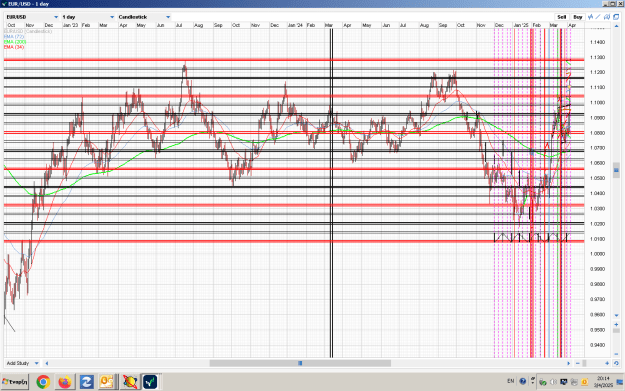
Task: Click the volume speaker tray icon
Action: point(553,382)
